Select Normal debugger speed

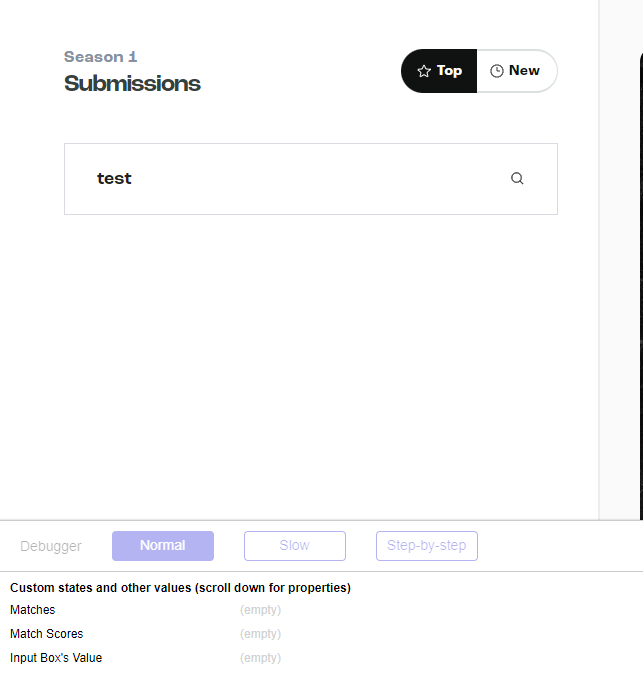163,546
